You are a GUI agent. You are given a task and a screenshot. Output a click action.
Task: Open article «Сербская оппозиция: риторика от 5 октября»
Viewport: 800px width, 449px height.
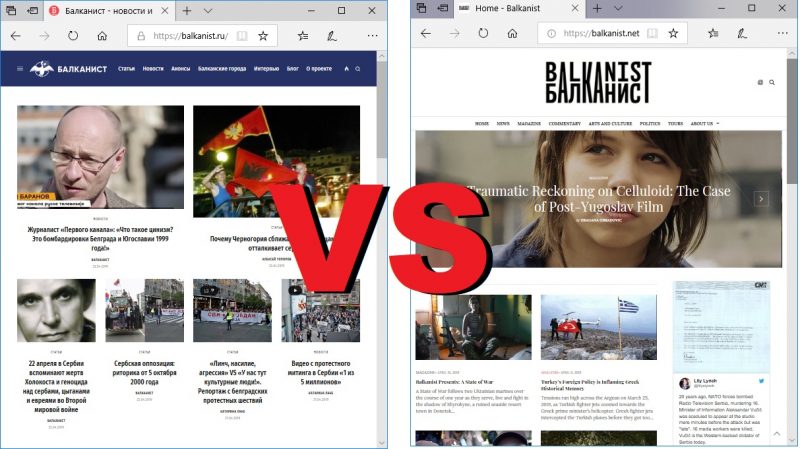coord(144,372)
